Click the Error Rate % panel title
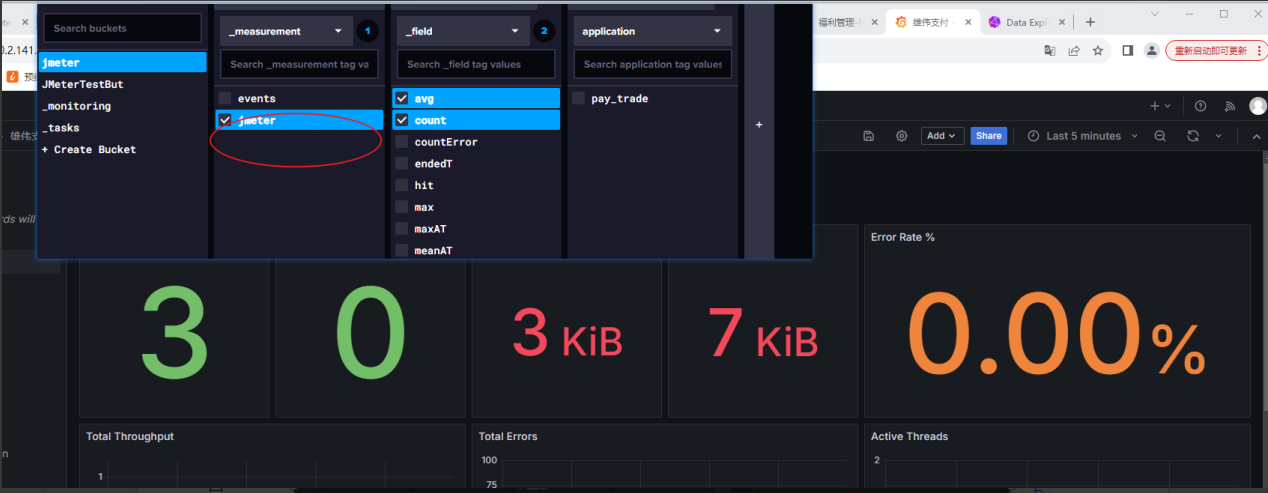The height and width of the screenshot is (493, 1268). [903, 237]
